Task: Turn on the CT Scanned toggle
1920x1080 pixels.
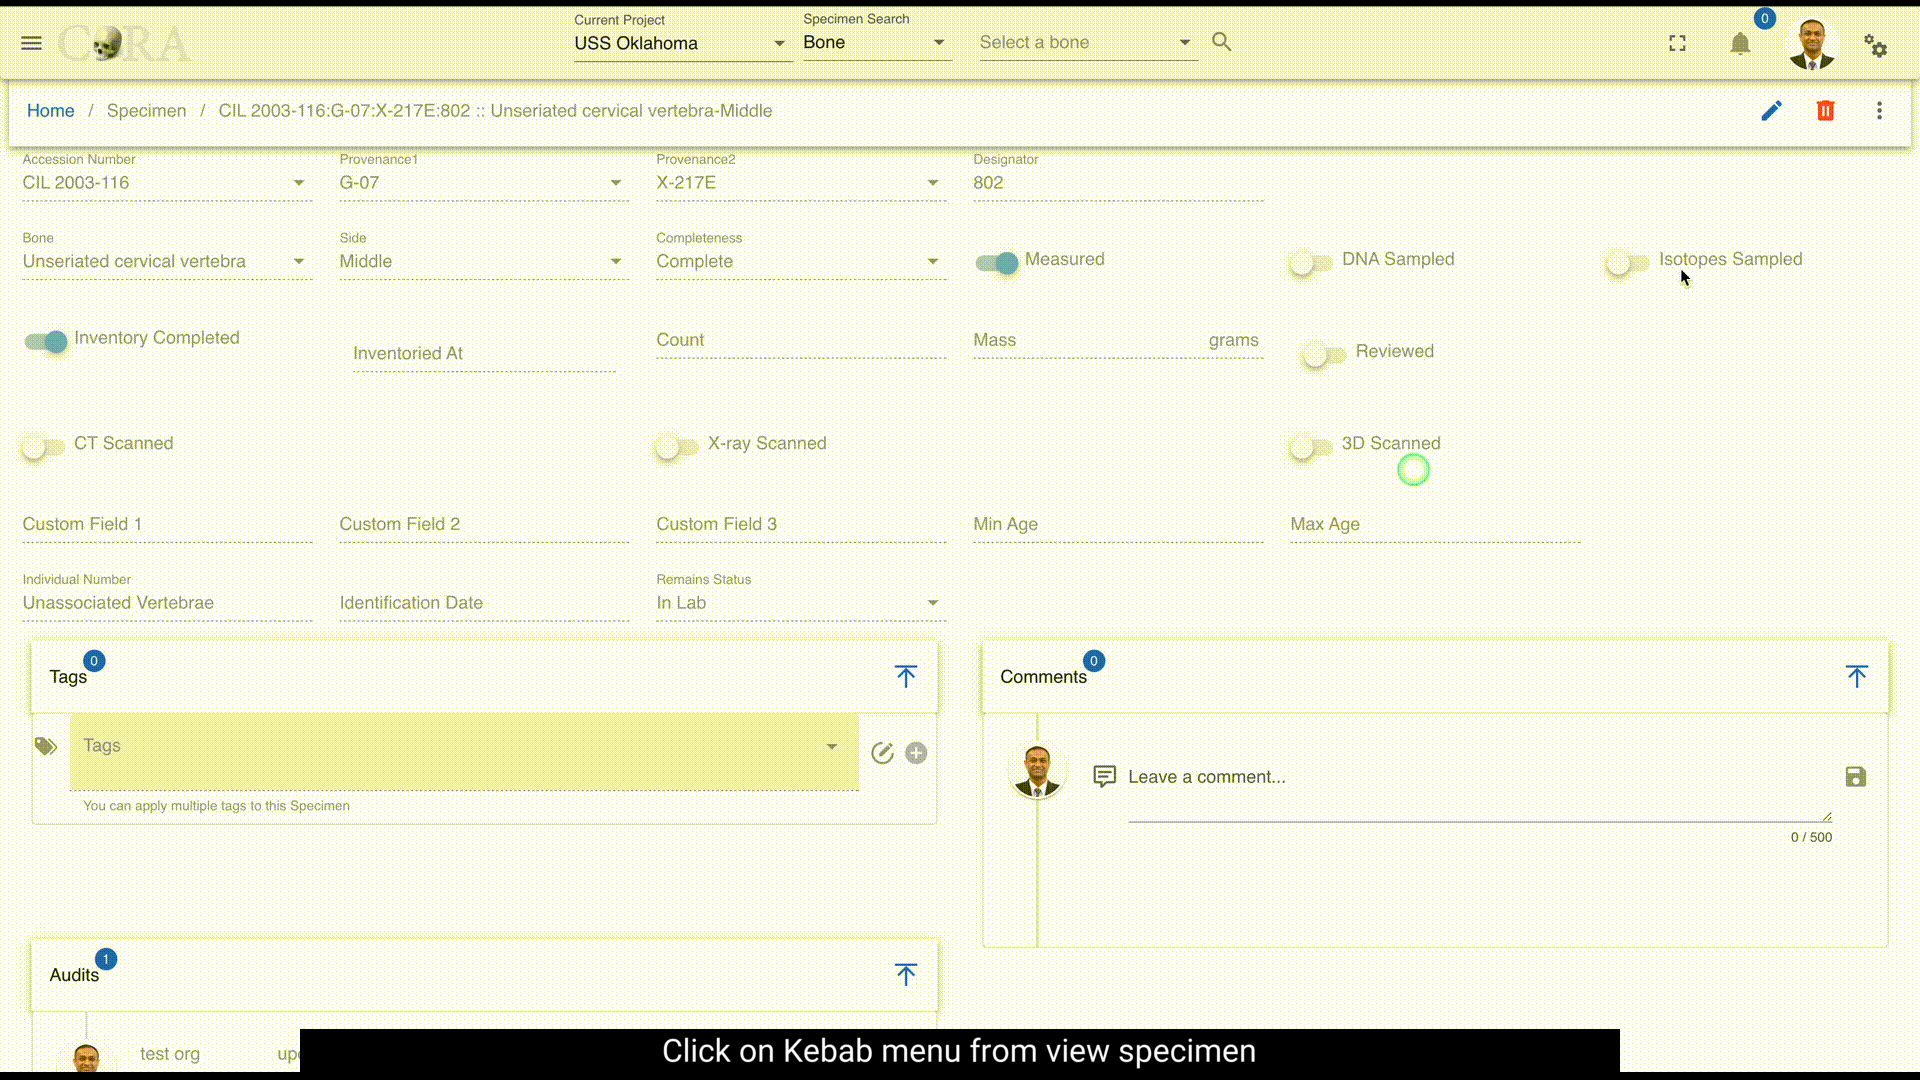Action: pos(42,446)
